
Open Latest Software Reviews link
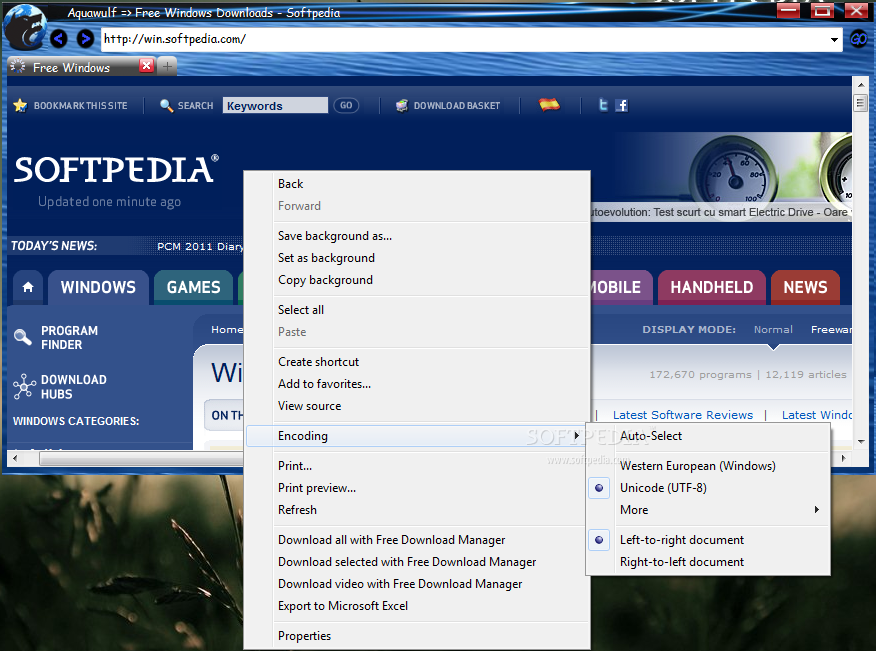click(683, 415)
